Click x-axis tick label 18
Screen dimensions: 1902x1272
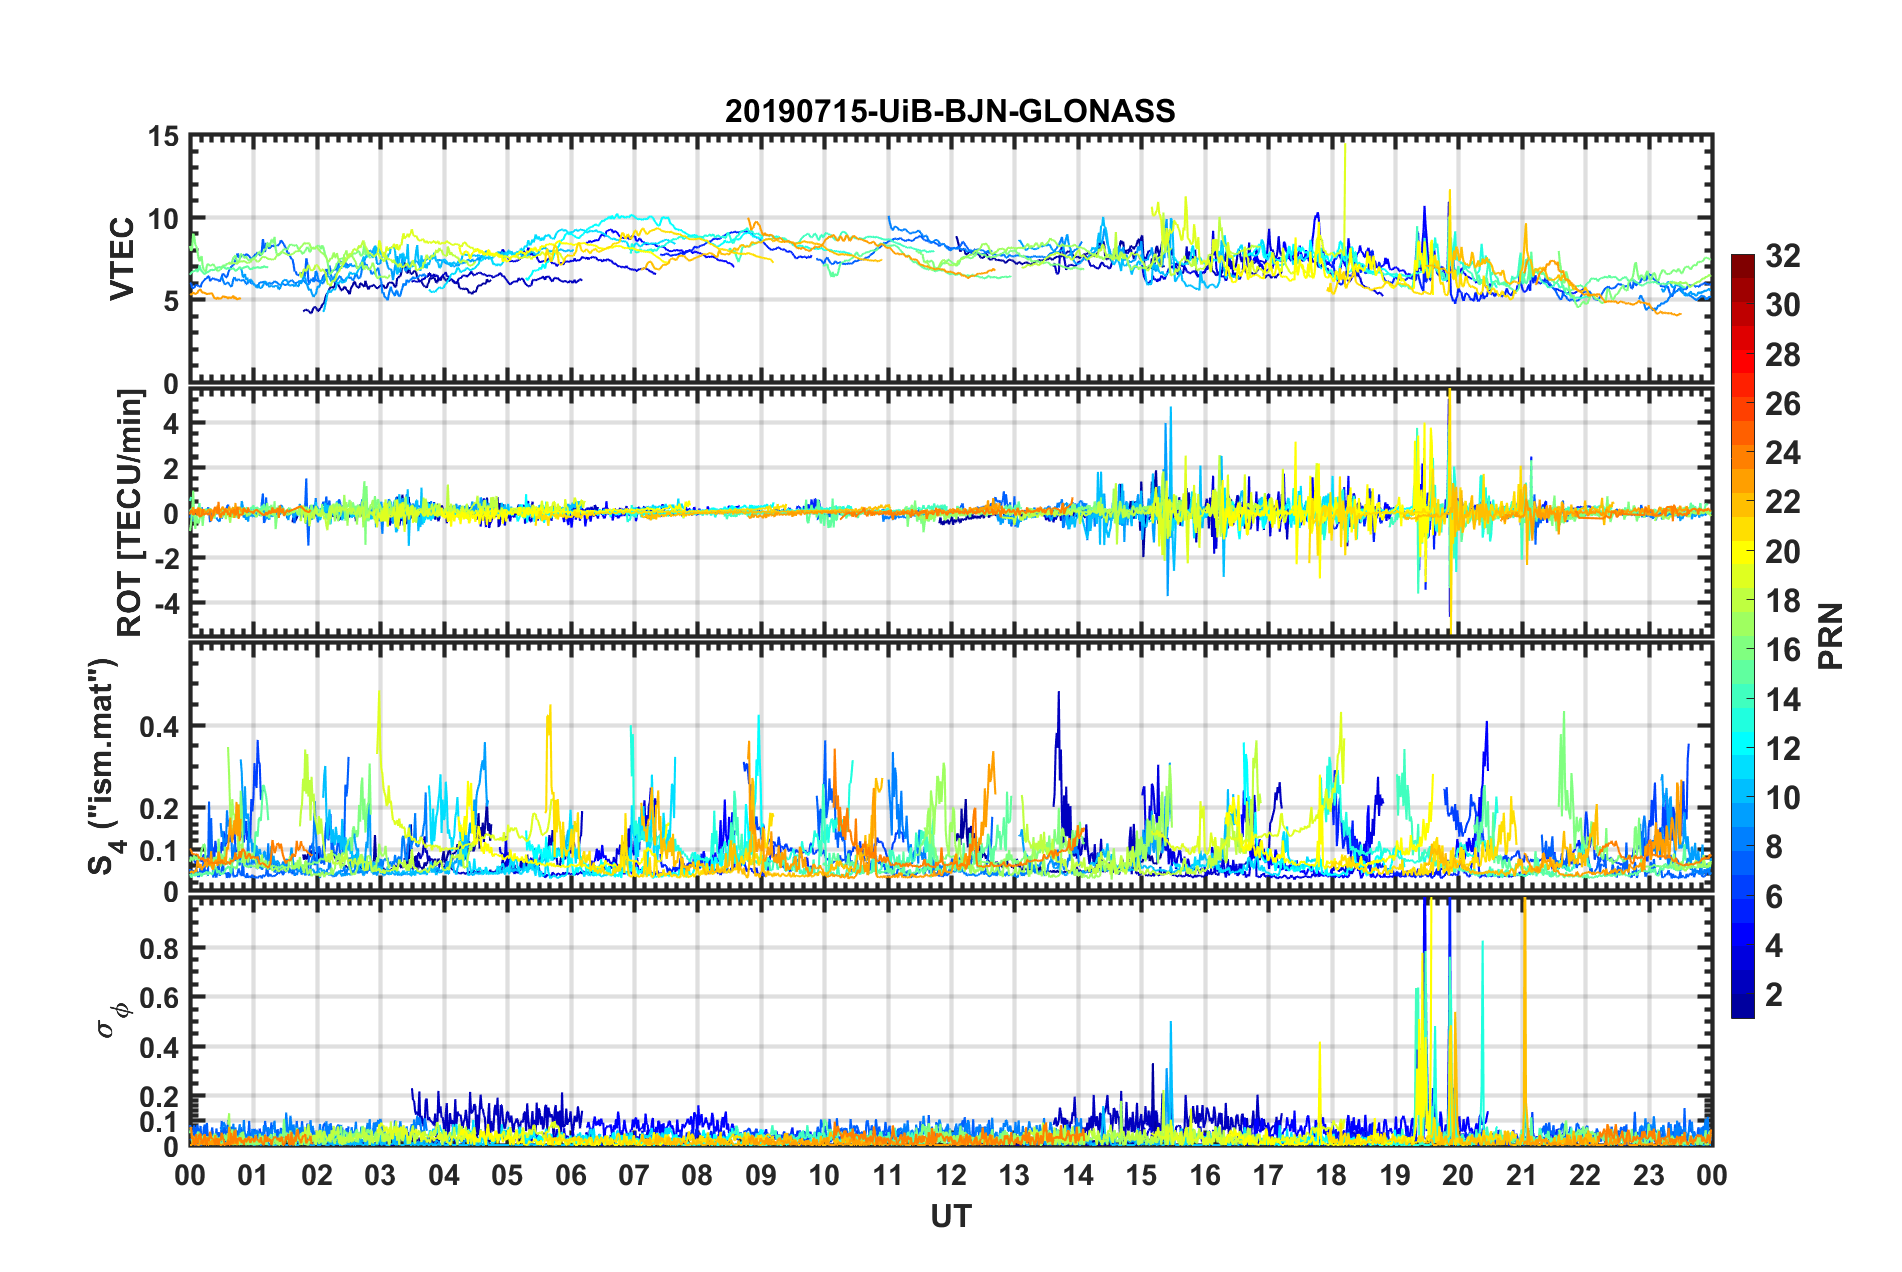1331,1175
